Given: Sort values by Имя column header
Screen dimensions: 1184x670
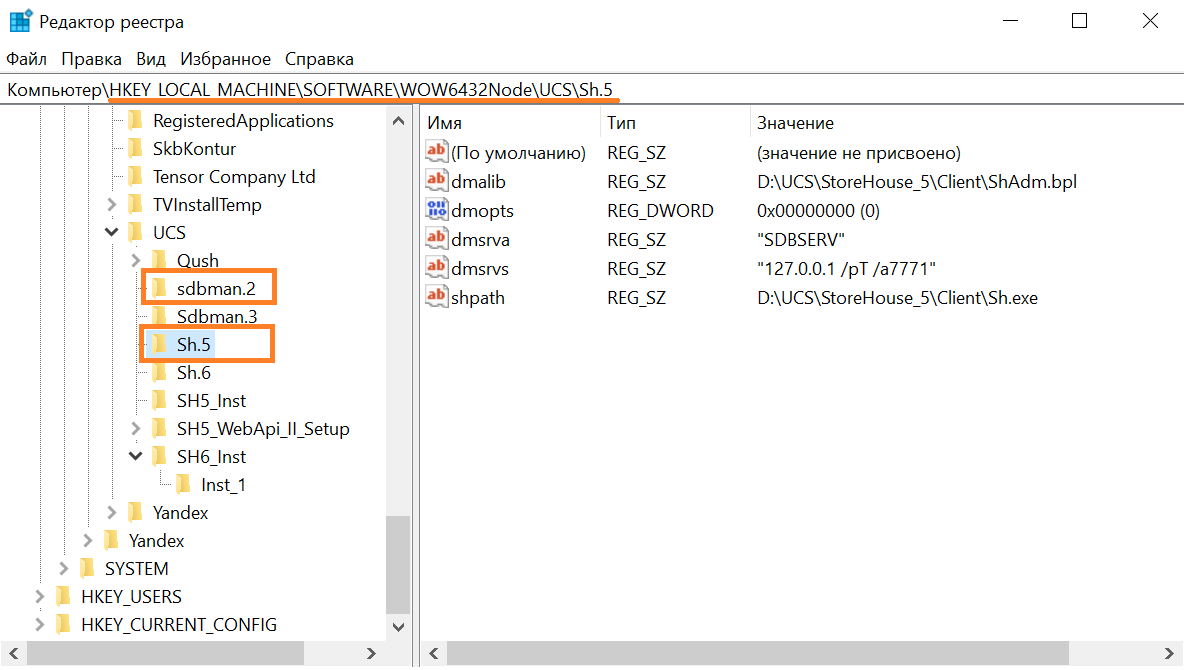Looking at the screenshot, I should coord(444,123).
